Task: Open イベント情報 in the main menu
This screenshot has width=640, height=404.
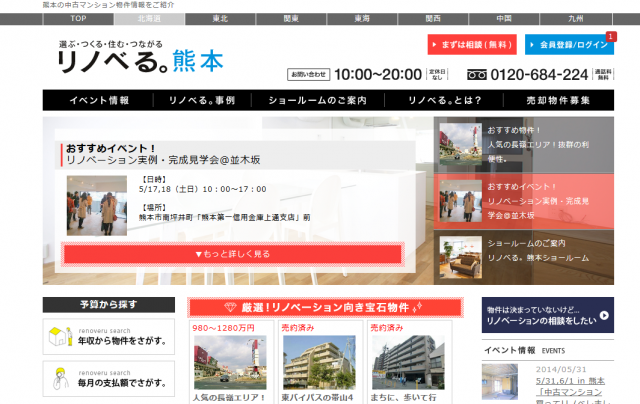Action: [99, 101]
